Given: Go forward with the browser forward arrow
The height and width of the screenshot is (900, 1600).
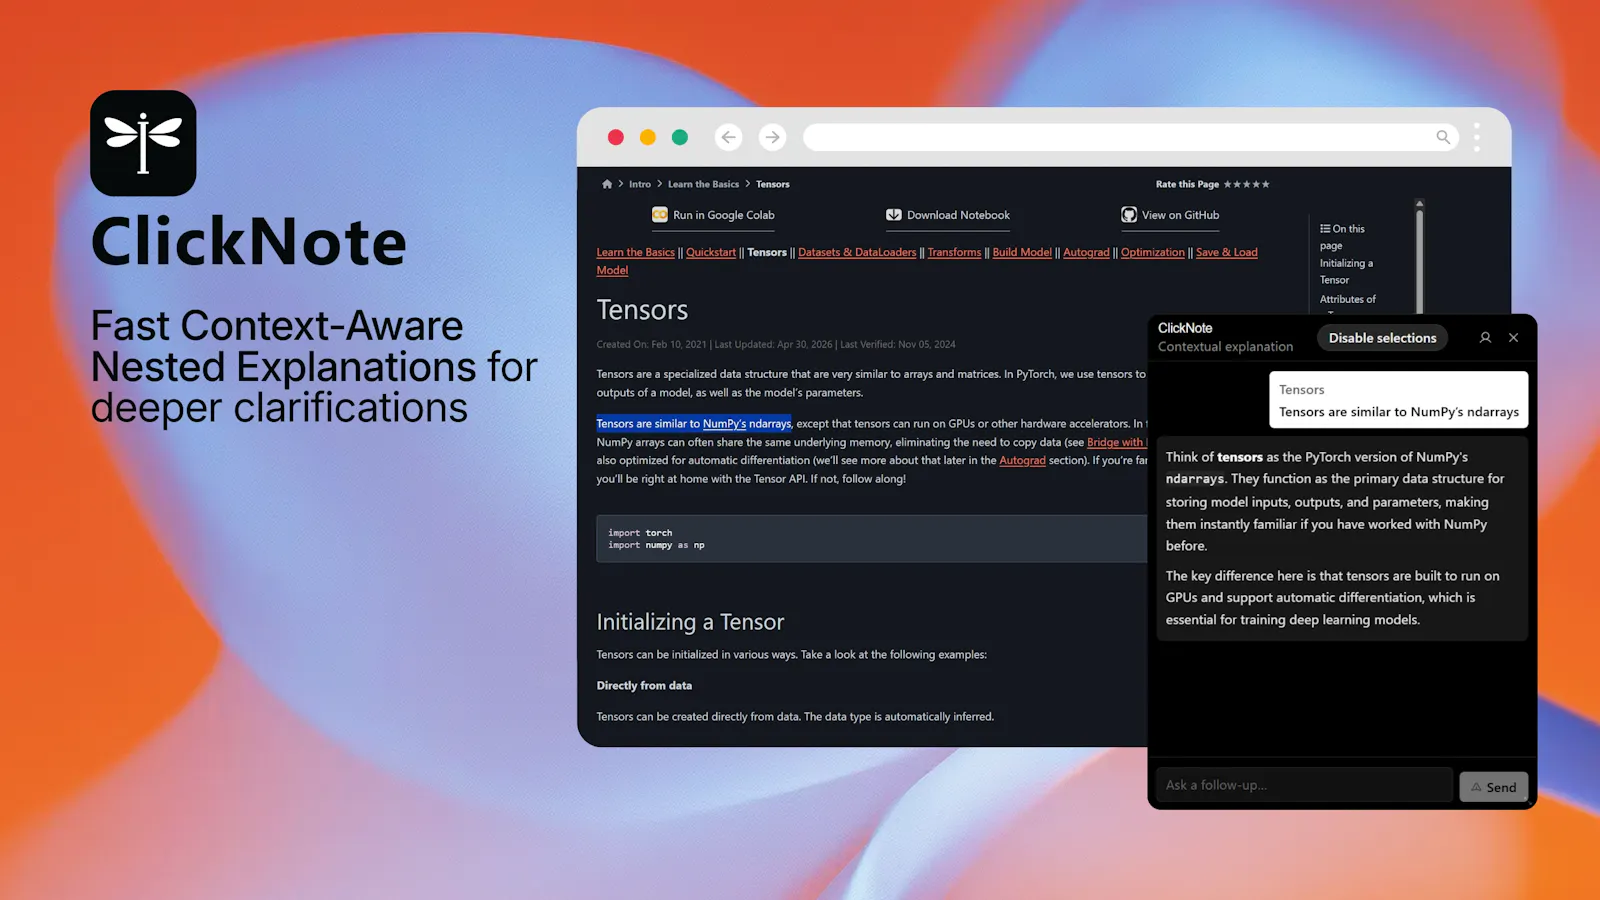Looking at the screenshot, I should tap(772, 137).
